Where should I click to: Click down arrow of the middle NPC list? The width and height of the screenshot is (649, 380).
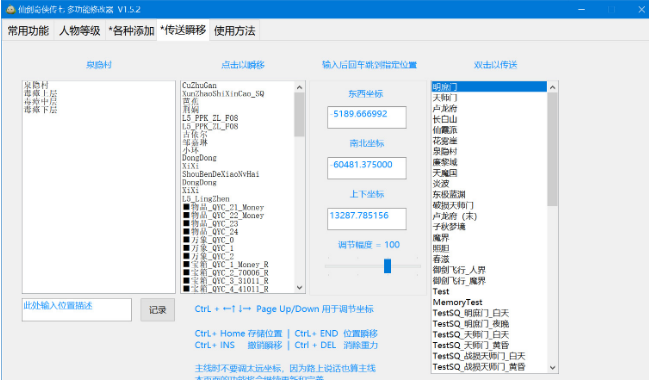pos(300,288)
